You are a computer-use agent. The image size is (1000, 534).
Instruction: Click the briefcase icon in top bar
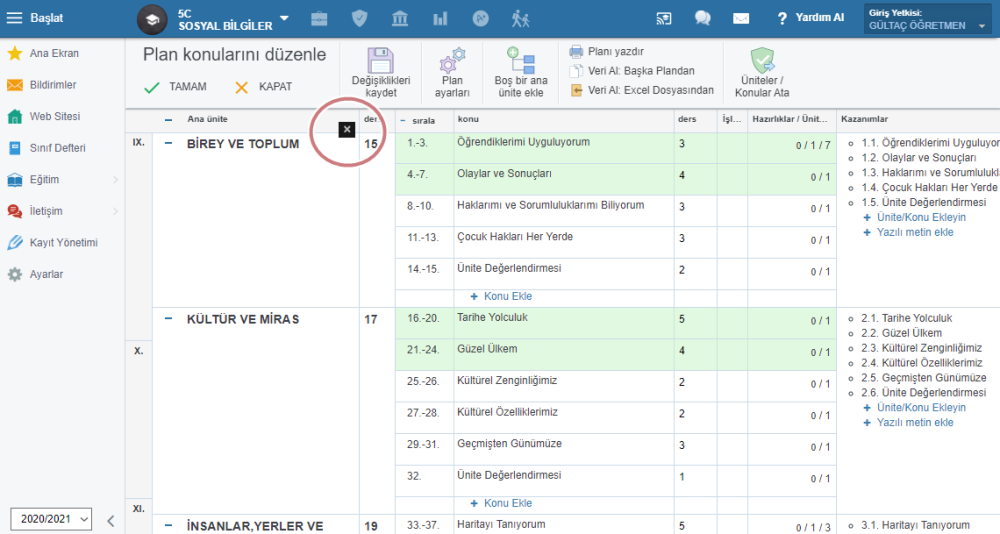coord(319,18)
